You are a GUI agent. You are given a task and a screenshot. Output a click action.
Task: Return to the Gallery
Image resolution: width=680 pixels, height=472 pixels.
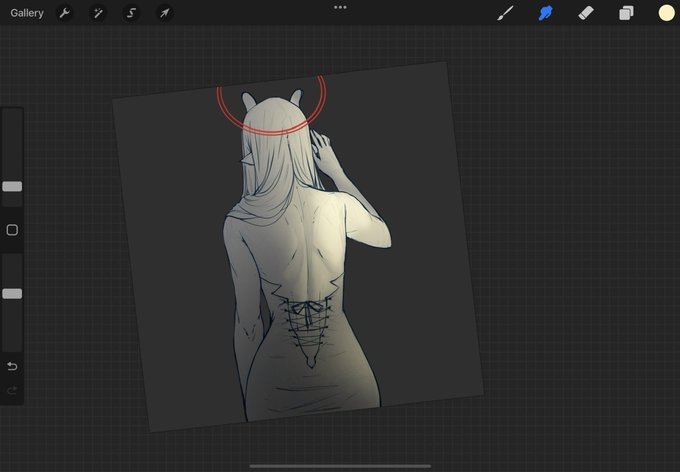(27, 13)
